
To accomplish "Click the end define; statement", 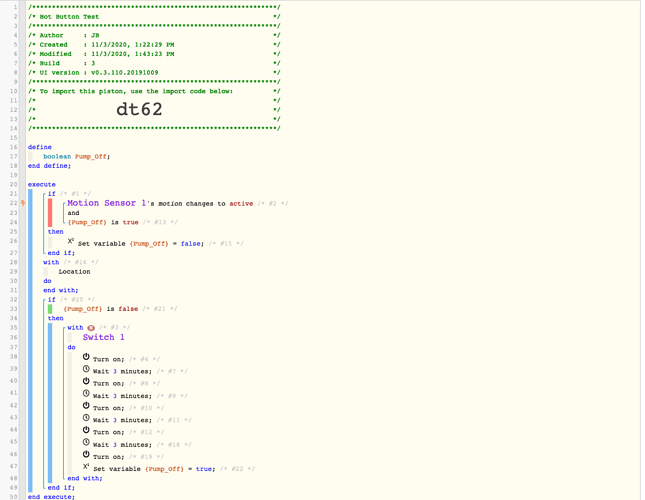I will (49, 166).
